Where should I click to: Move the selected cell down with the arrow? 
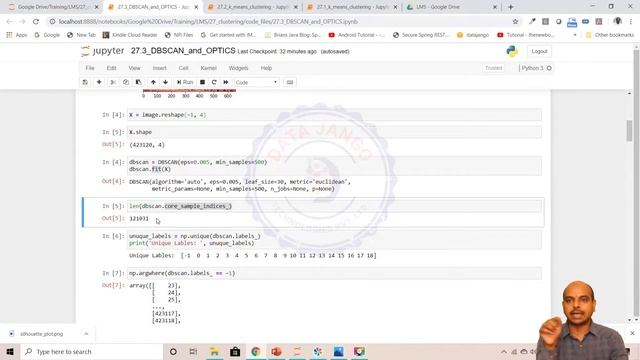(x=165, y=82)
